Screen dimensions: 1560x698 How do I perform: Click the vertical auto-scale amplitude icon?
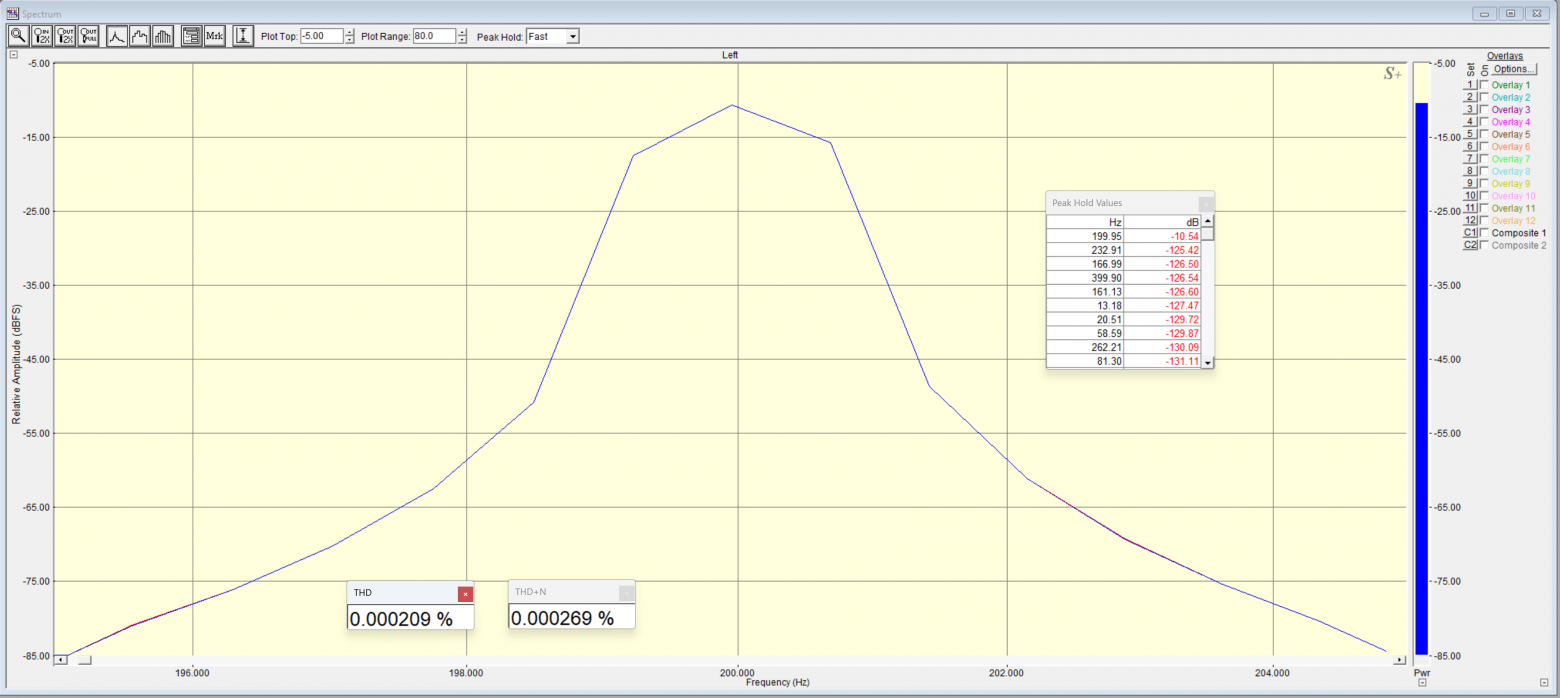point(244,36)
